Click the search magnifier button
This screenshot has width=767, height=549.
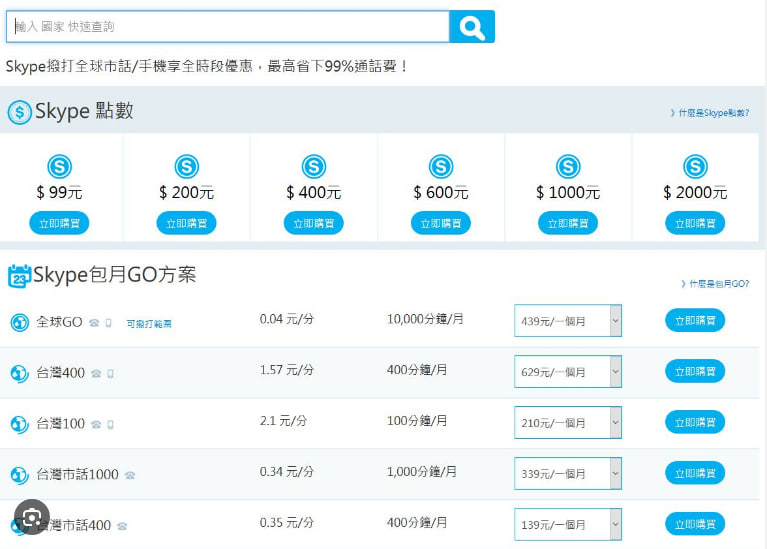coord(472,26)
